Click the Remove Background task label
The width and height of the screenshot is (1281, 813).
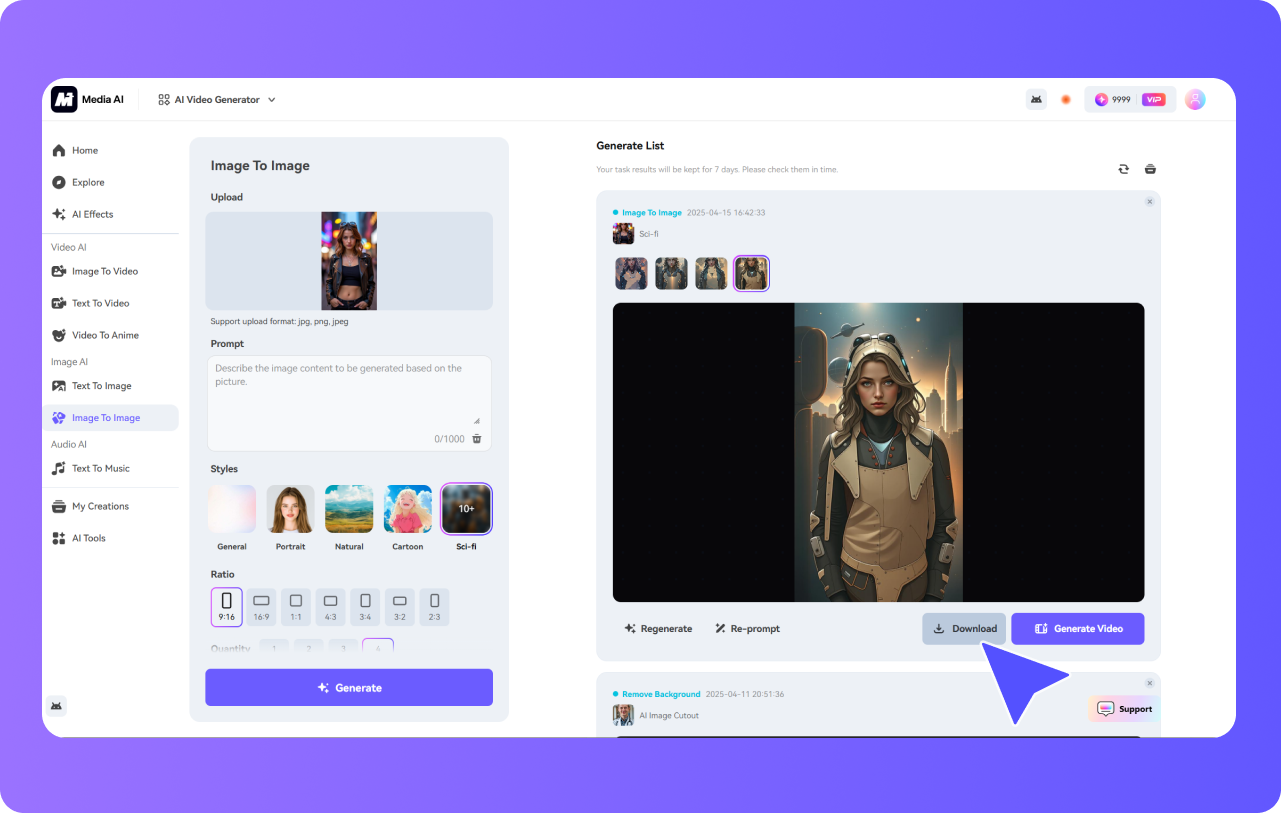[x=661, y=694]
